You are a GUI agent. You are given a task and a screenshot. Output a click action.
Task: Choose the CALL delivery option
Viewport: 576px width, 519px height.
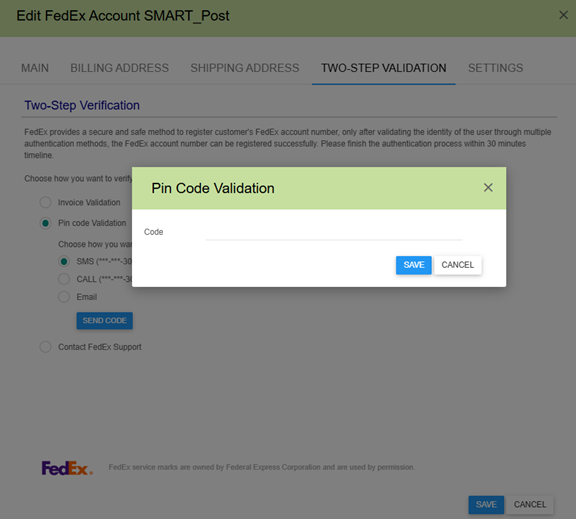click(64, 279)
